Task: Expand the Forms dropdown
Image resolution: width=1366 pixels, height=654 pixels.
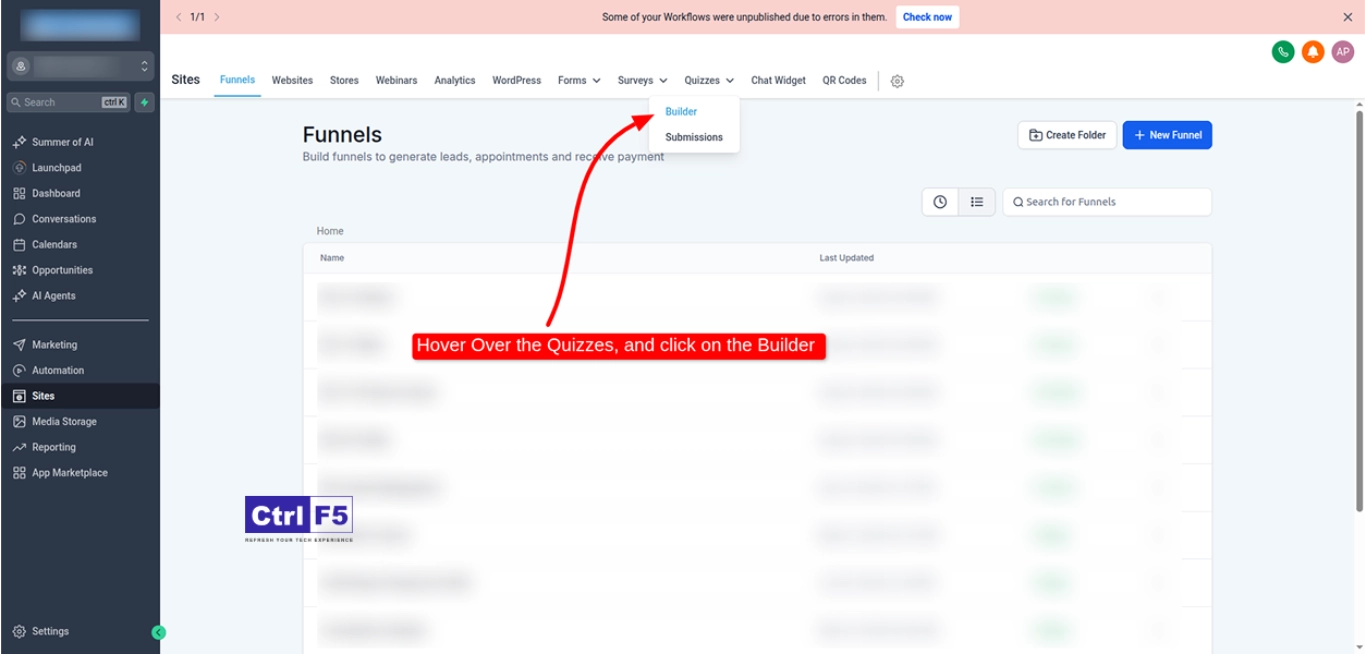Action: [579, 80]
